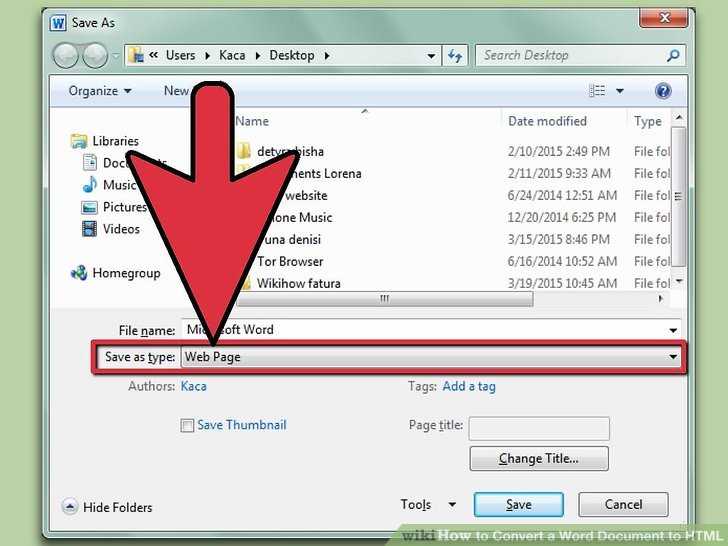The height and width of the screenshot is (546, 728).
Task: Click the 2/11/2015 9:33 AM date cell
Action: click(x=559, y=174)
